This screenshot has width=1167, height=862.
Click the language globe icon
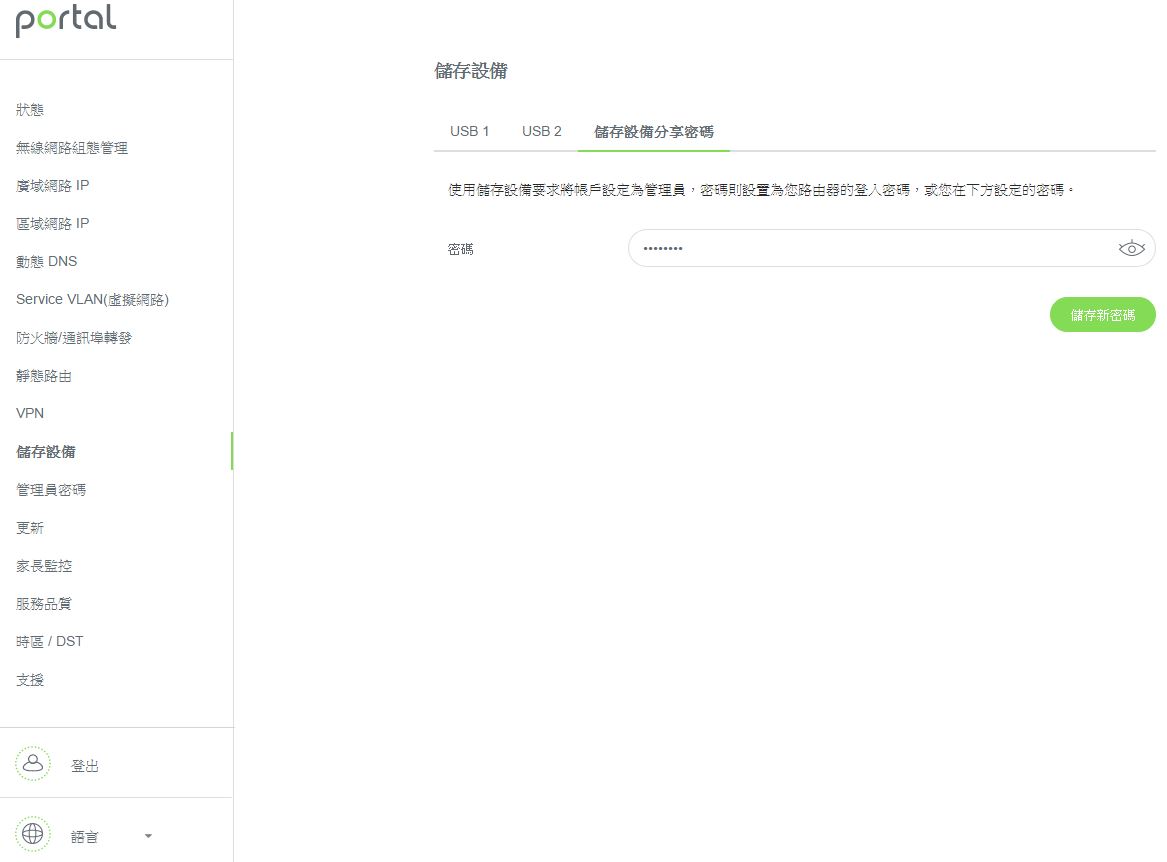point(33,834)
